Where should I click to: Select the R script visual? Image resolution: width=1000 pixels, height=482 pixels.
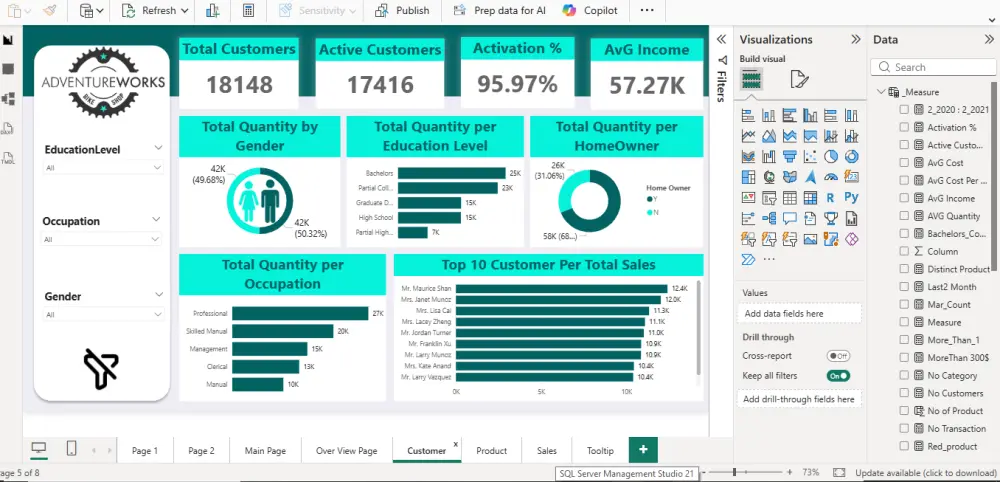coord(830,198)
